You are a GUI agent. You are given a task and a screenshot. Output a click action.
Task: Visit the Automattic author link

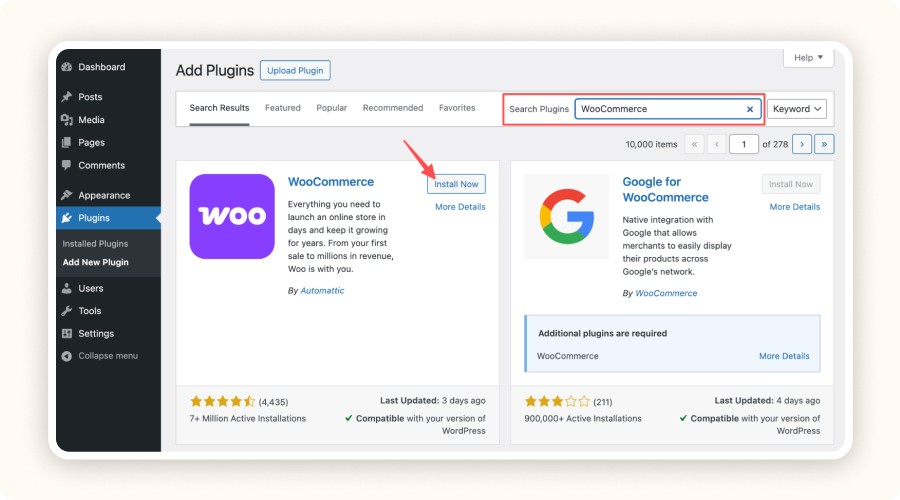tap(323, 290)
